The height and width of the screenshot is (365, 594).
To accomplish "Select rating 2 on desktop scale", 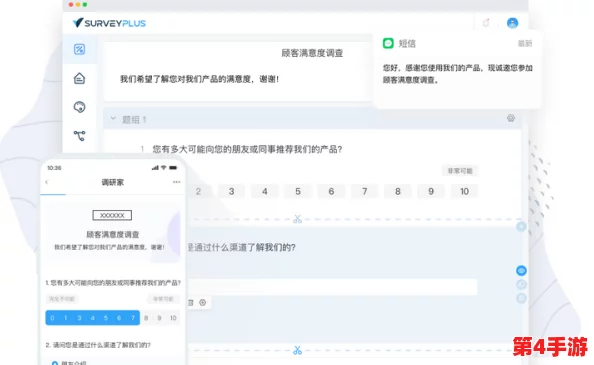I will [198, 192].
